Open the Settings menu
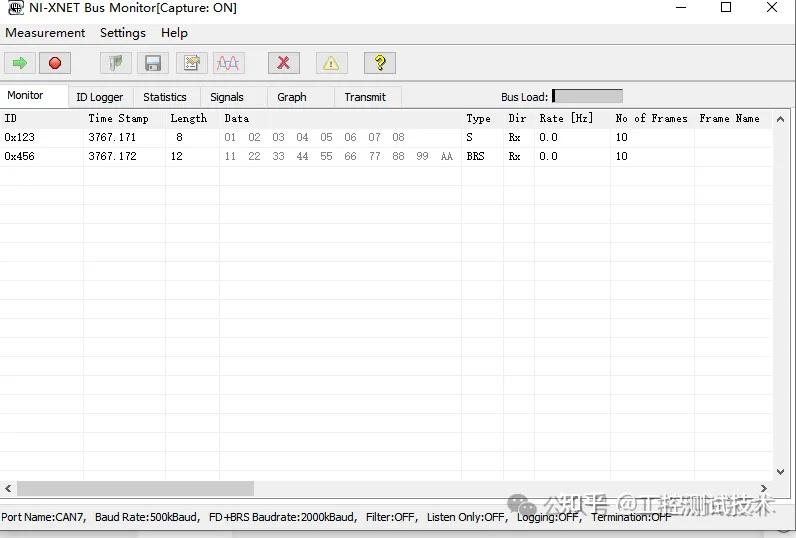Viewport: 796px width, 538px height. point(123,33)
